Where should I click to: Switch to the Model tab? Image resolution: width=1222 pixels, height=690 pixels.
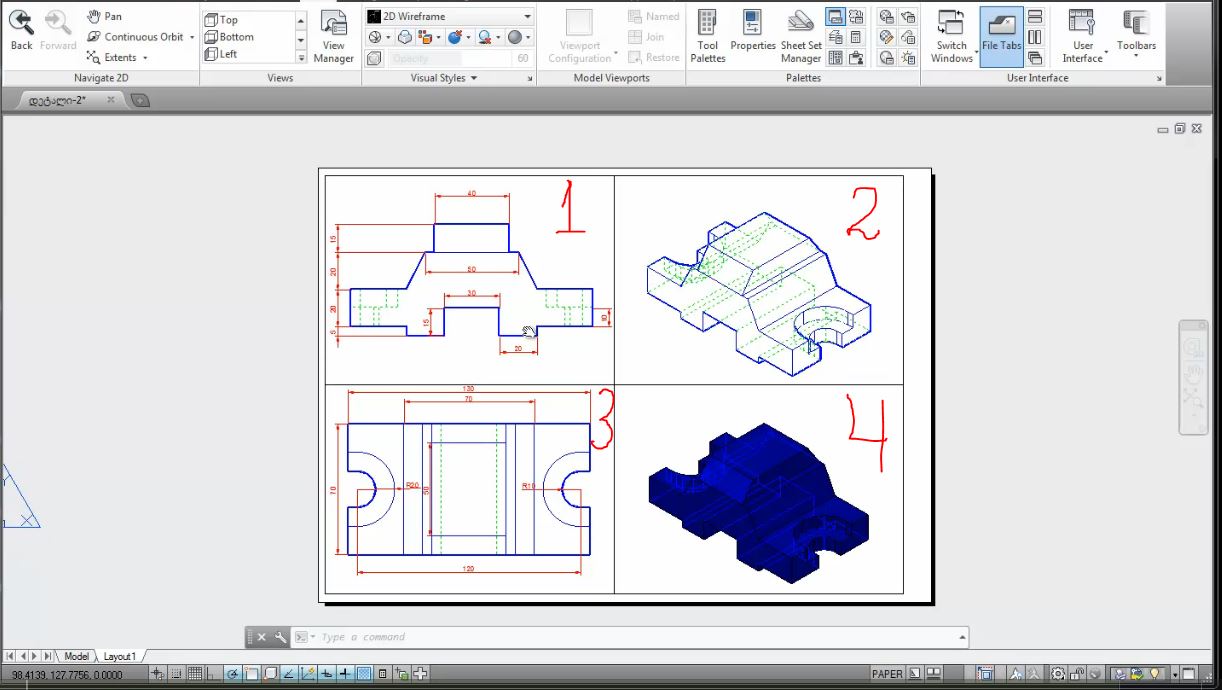pos(76,656)
